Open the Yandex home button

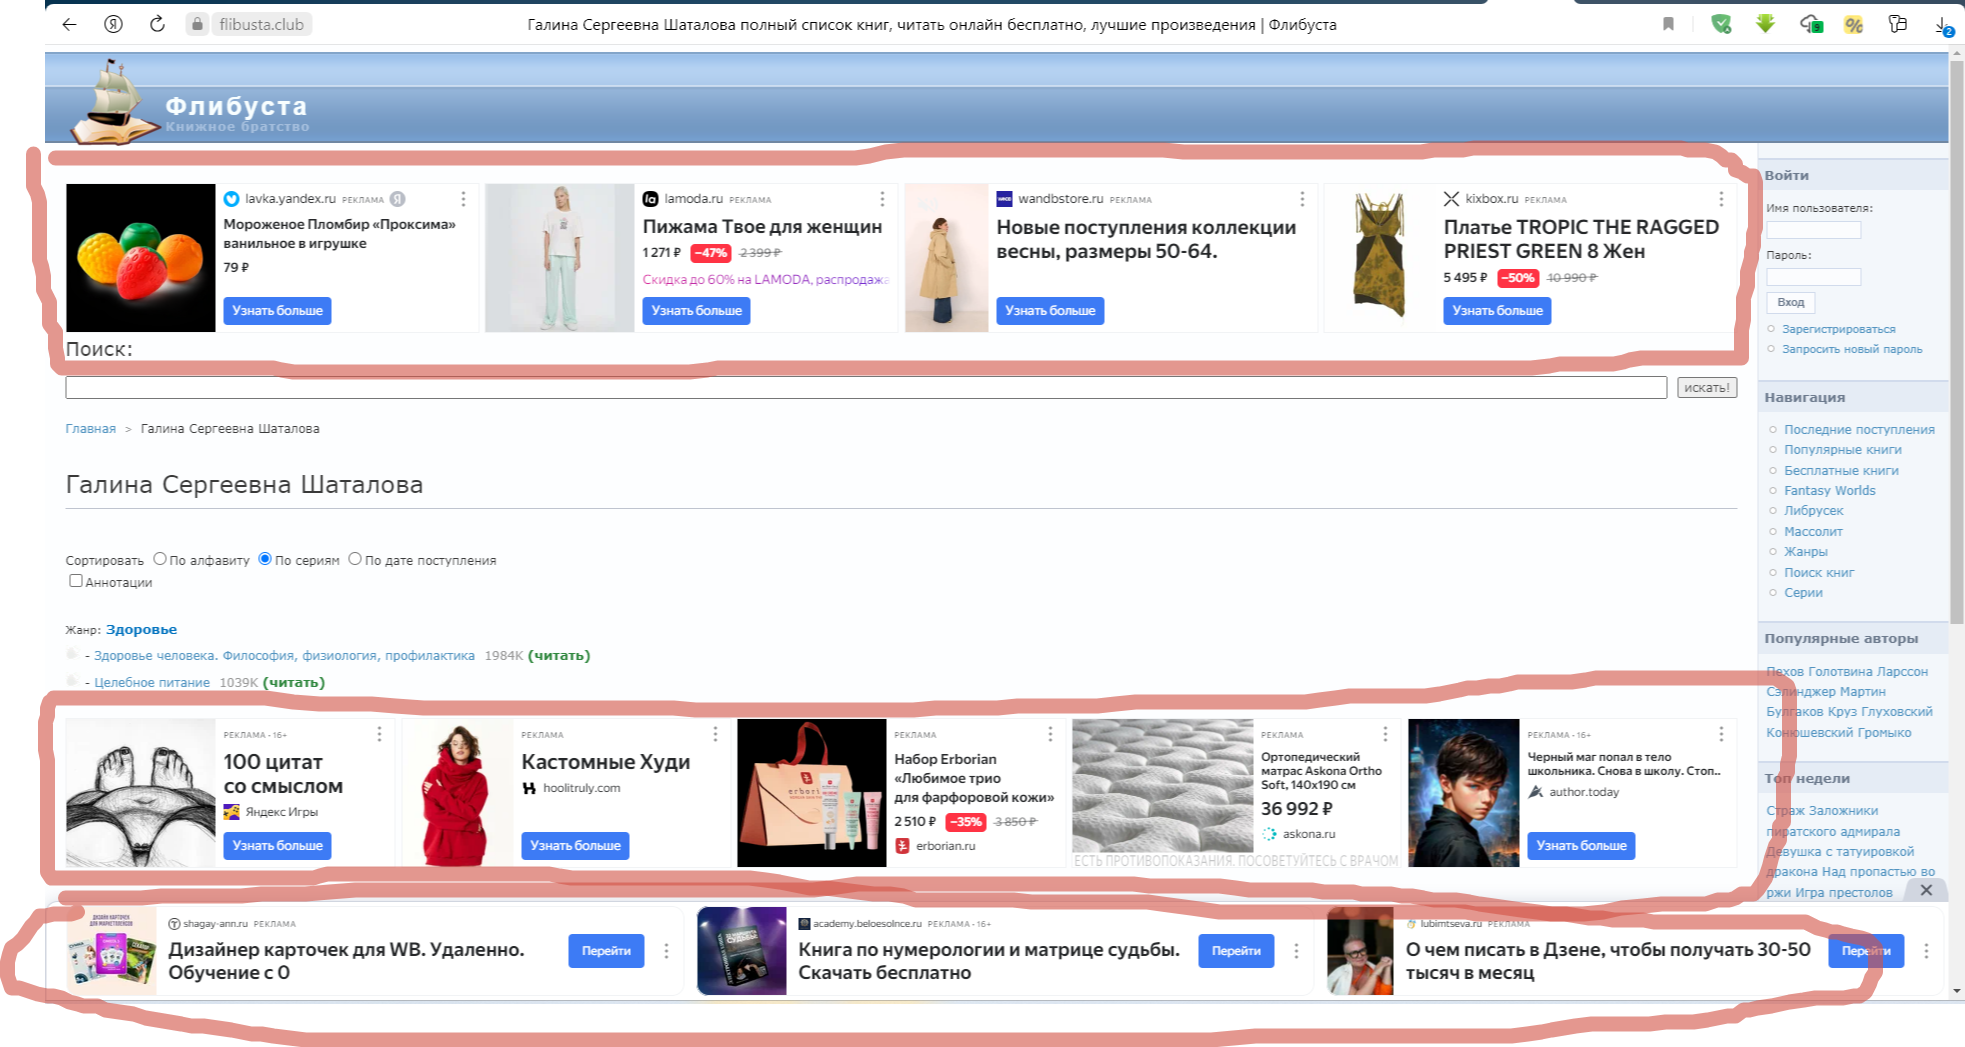point(113,24)
